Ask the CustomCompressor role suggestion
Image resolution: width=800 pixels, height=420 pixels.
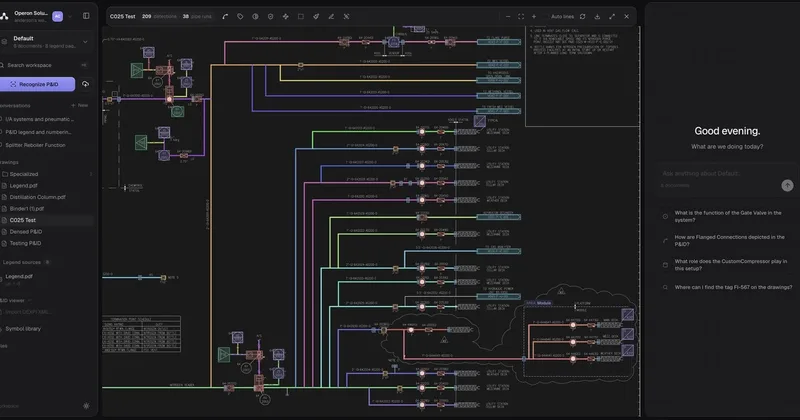click(728, 265)
